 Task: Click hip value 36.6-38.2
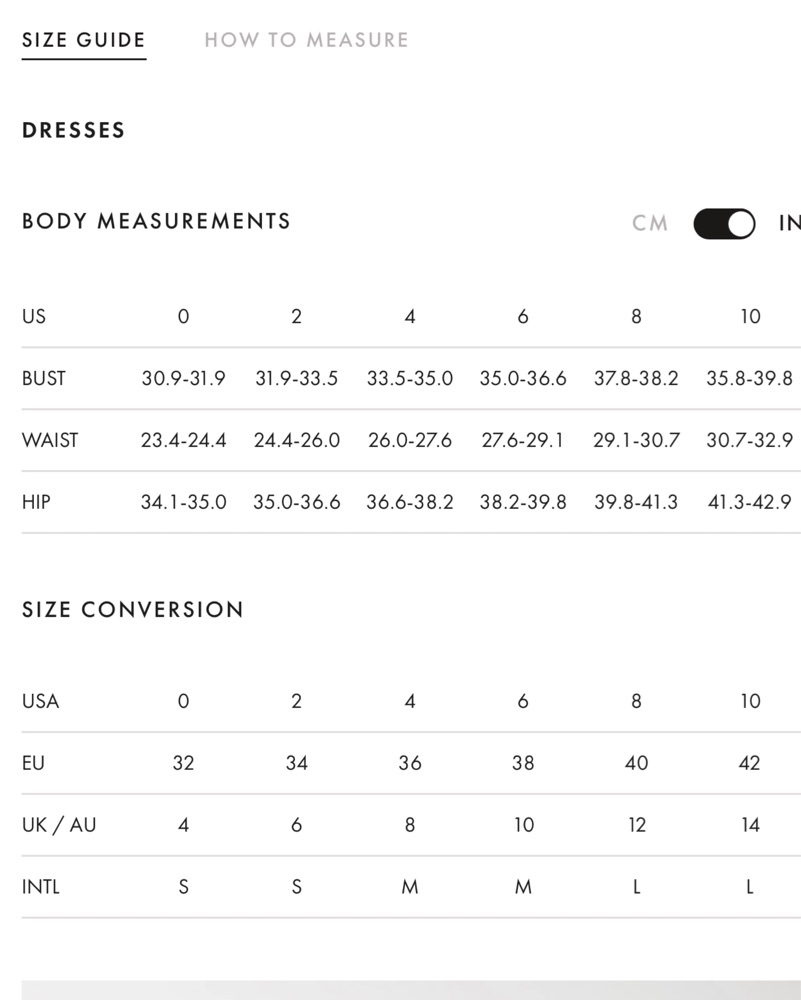pos(410,502)
